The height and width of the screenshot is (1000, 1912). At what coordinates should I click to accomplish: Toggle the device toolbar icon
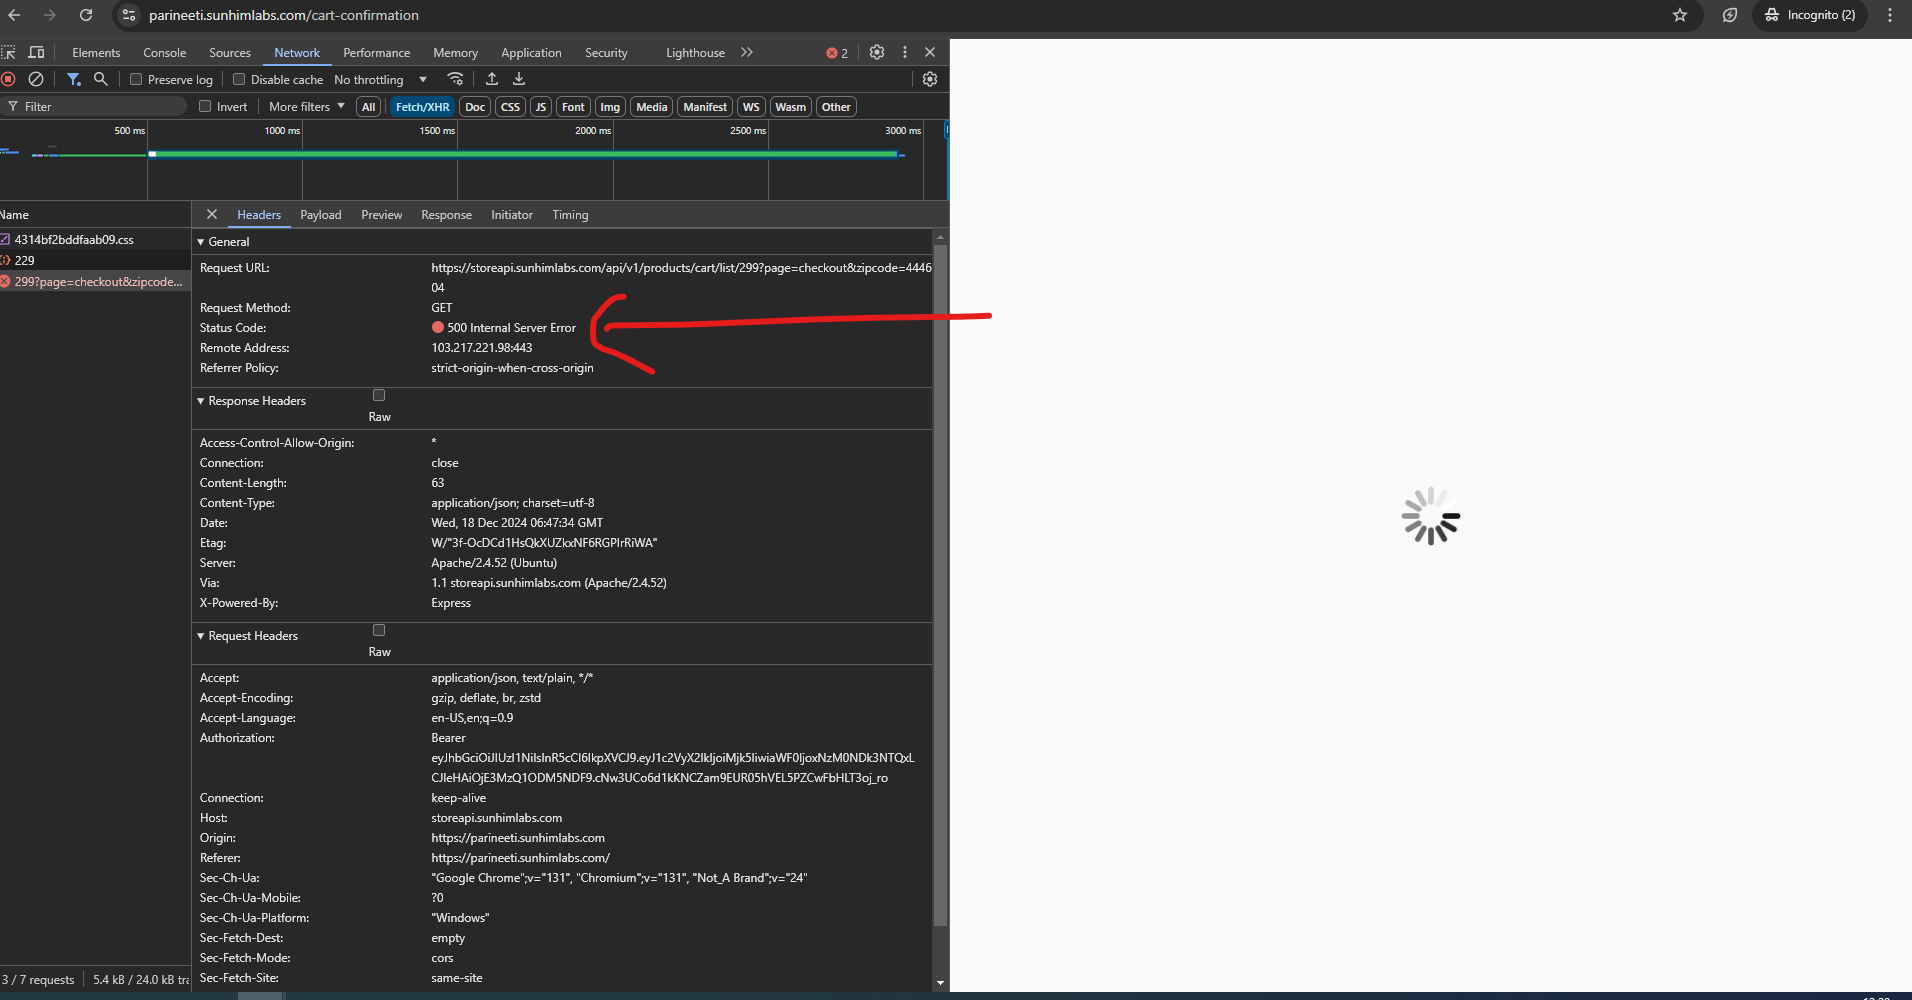coord(36,52)
